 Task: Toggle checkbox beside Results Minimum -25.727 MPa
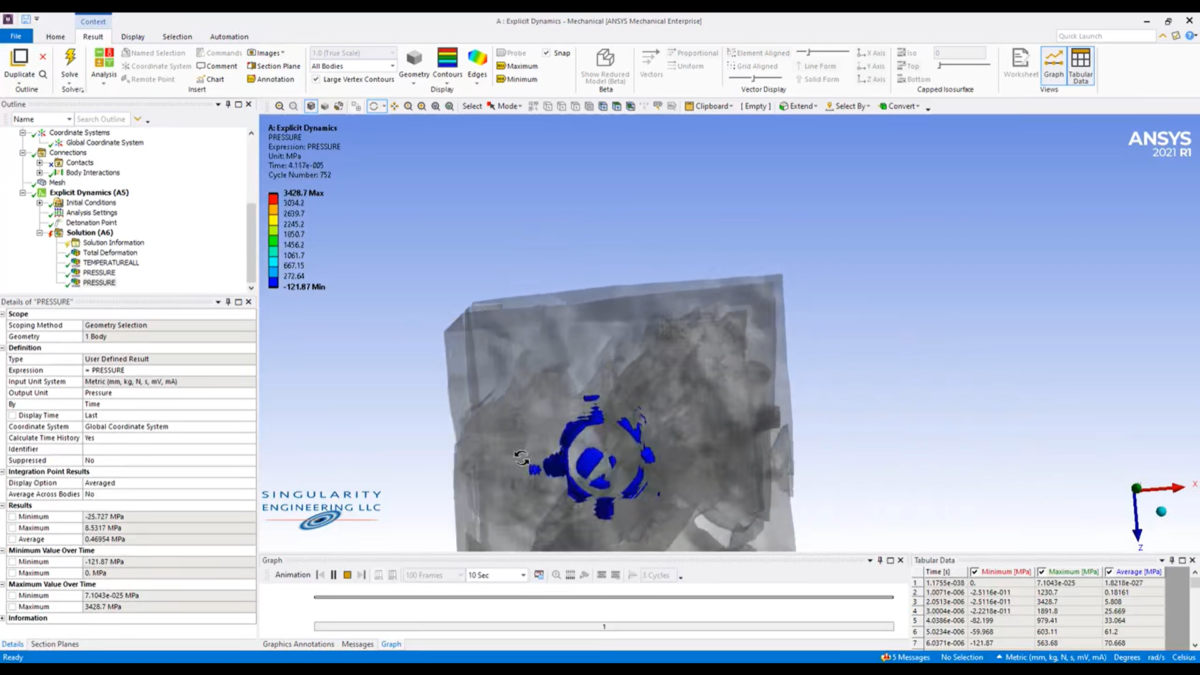pyautogui.click(x=13, y=517)
